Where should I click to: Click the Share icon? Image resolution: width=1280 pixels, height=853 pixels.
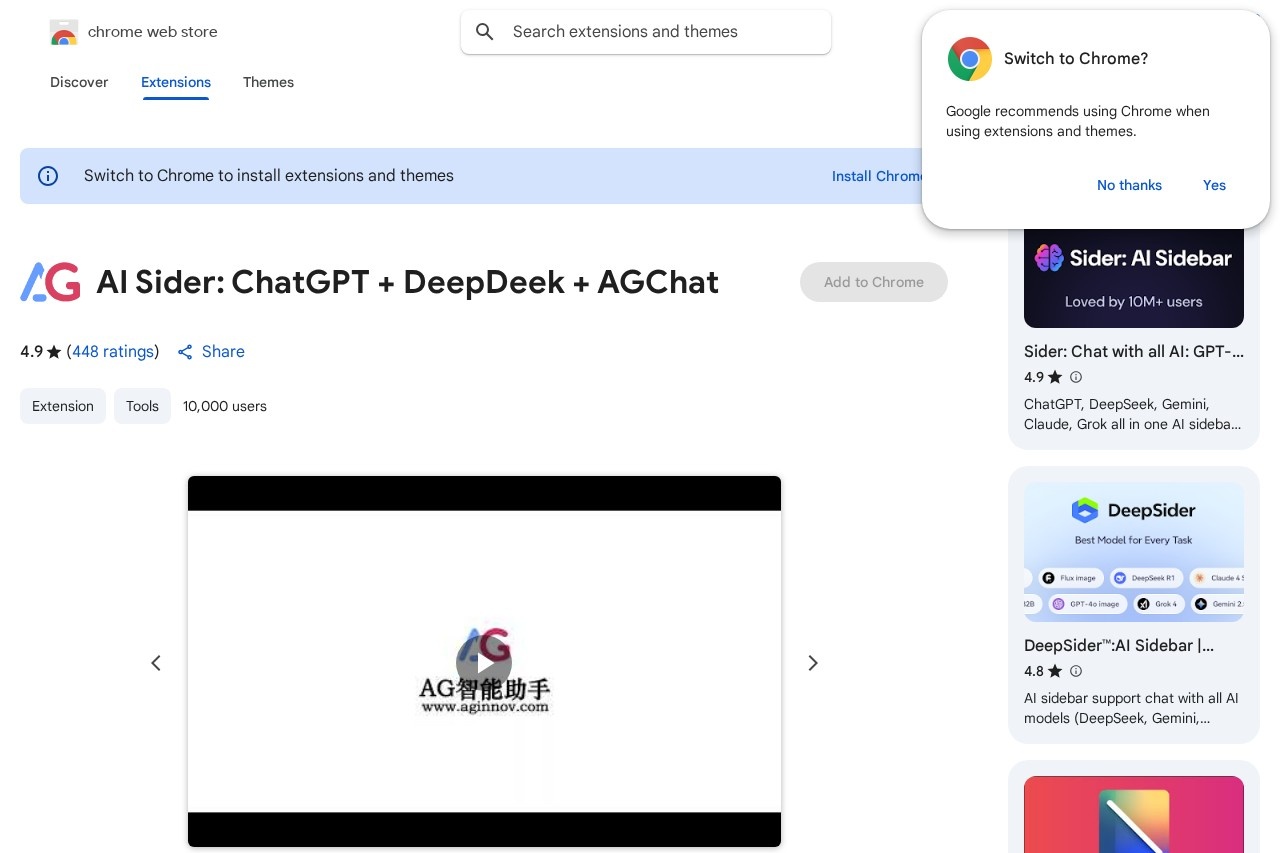click(x=185, y=352)
